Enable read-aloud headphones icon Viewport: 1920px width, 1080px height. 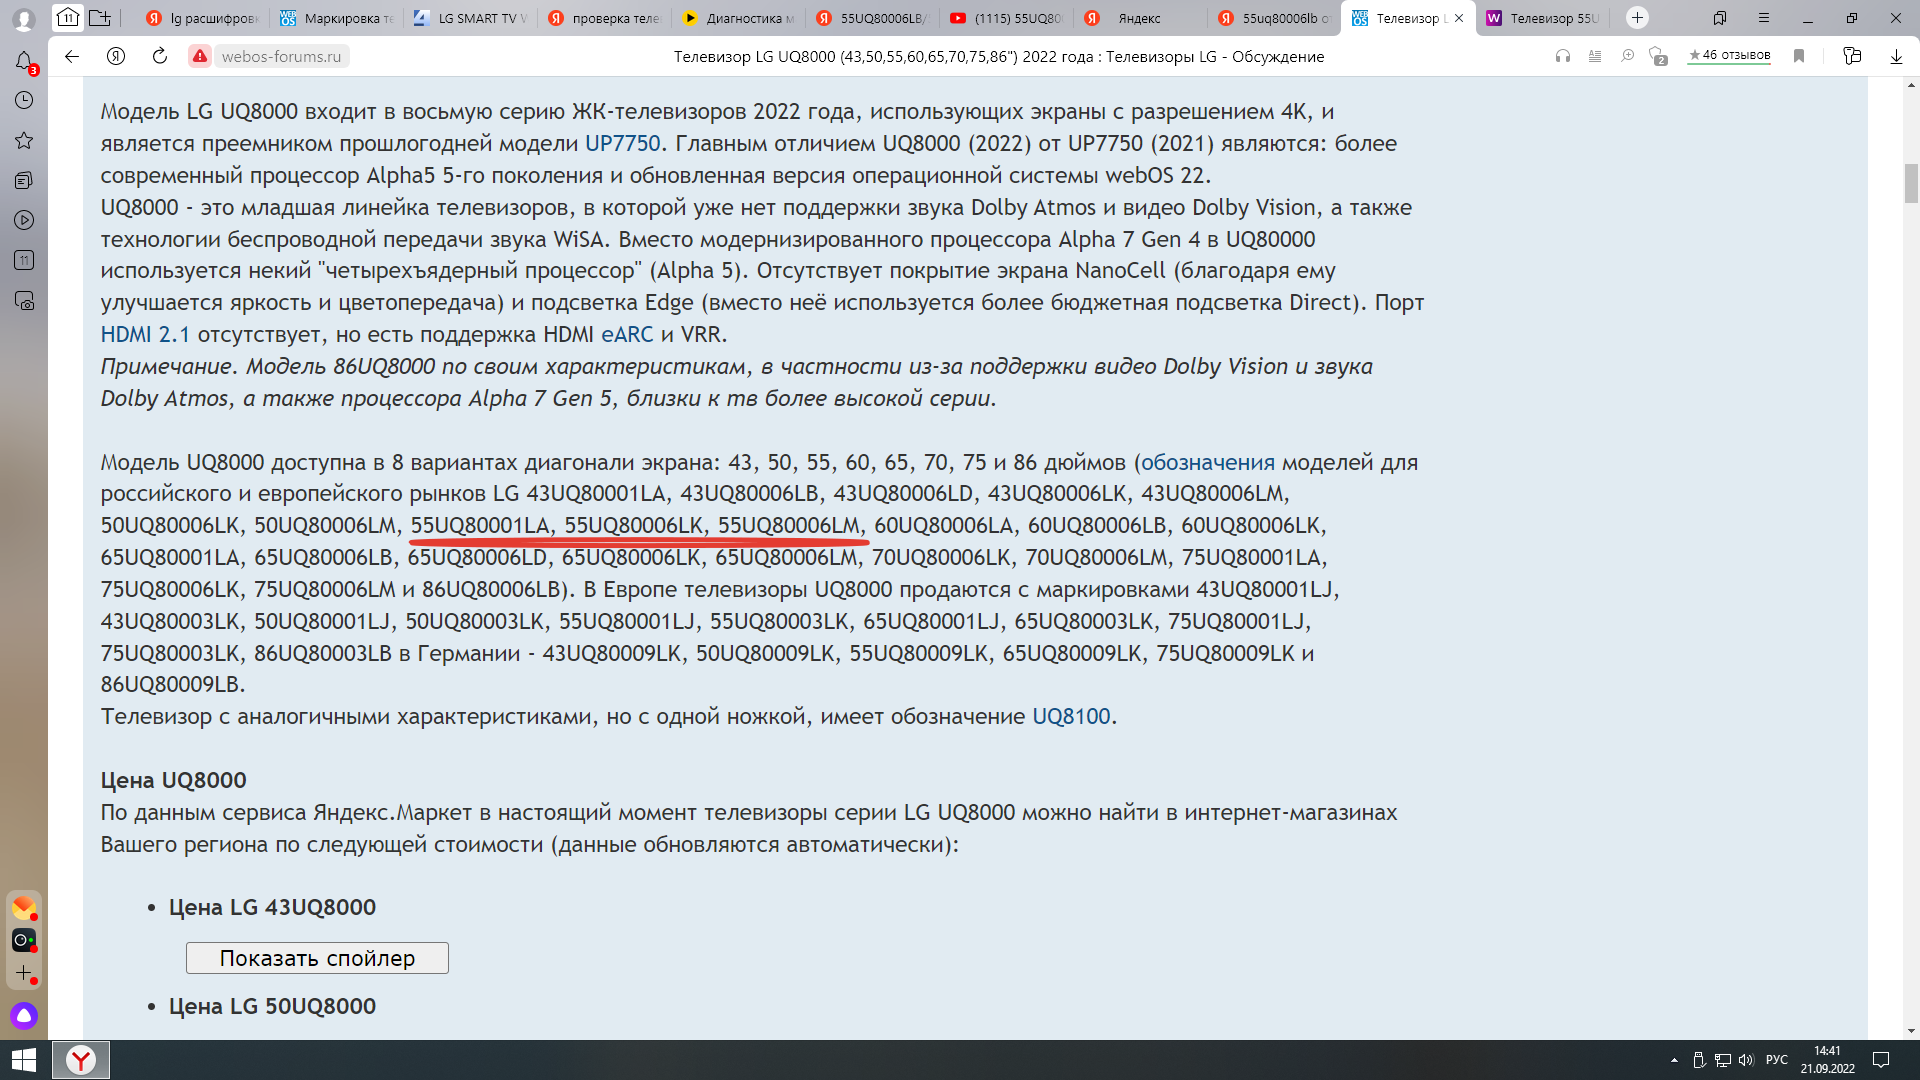pos(1563,56)
